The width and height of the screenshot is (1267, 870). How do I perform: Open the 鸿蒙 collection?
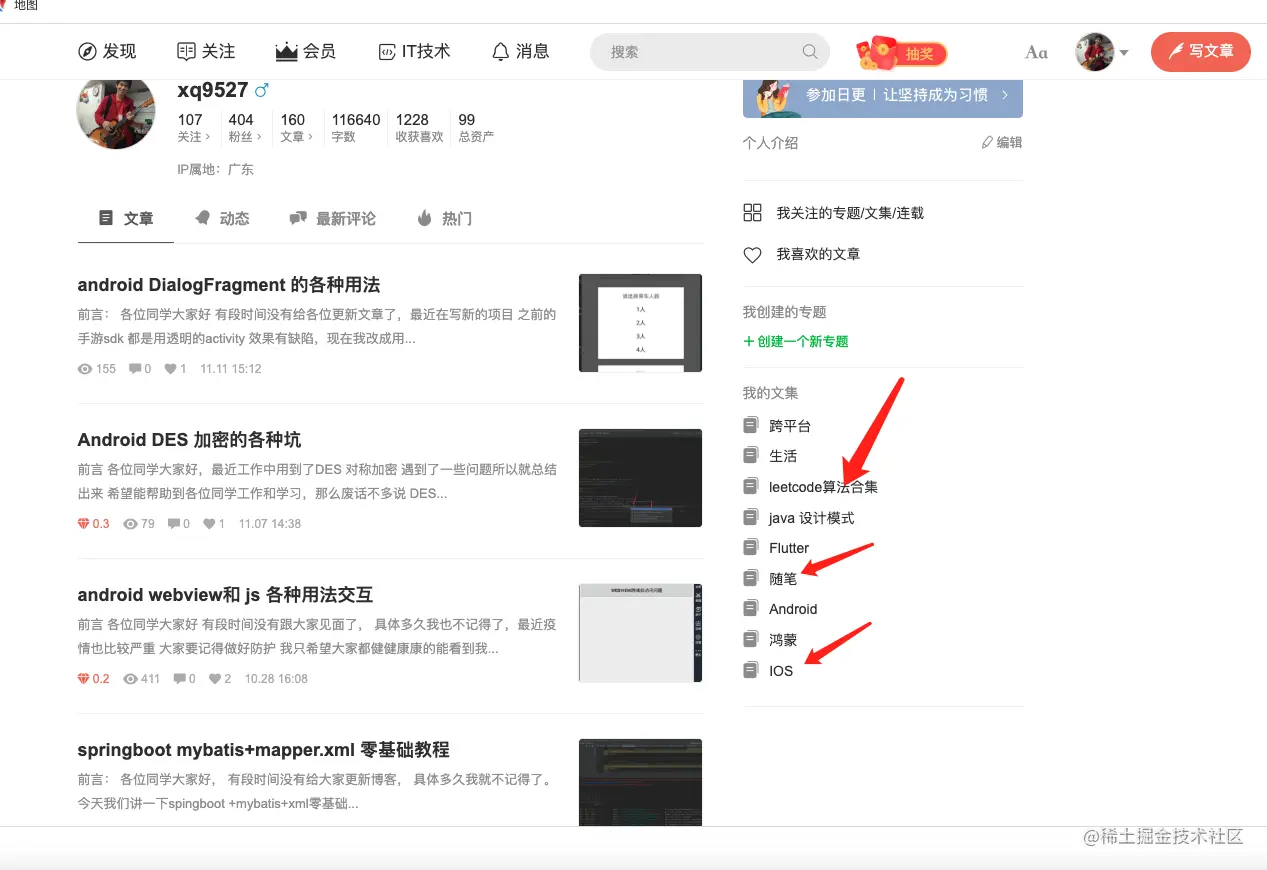pos(783,640)
